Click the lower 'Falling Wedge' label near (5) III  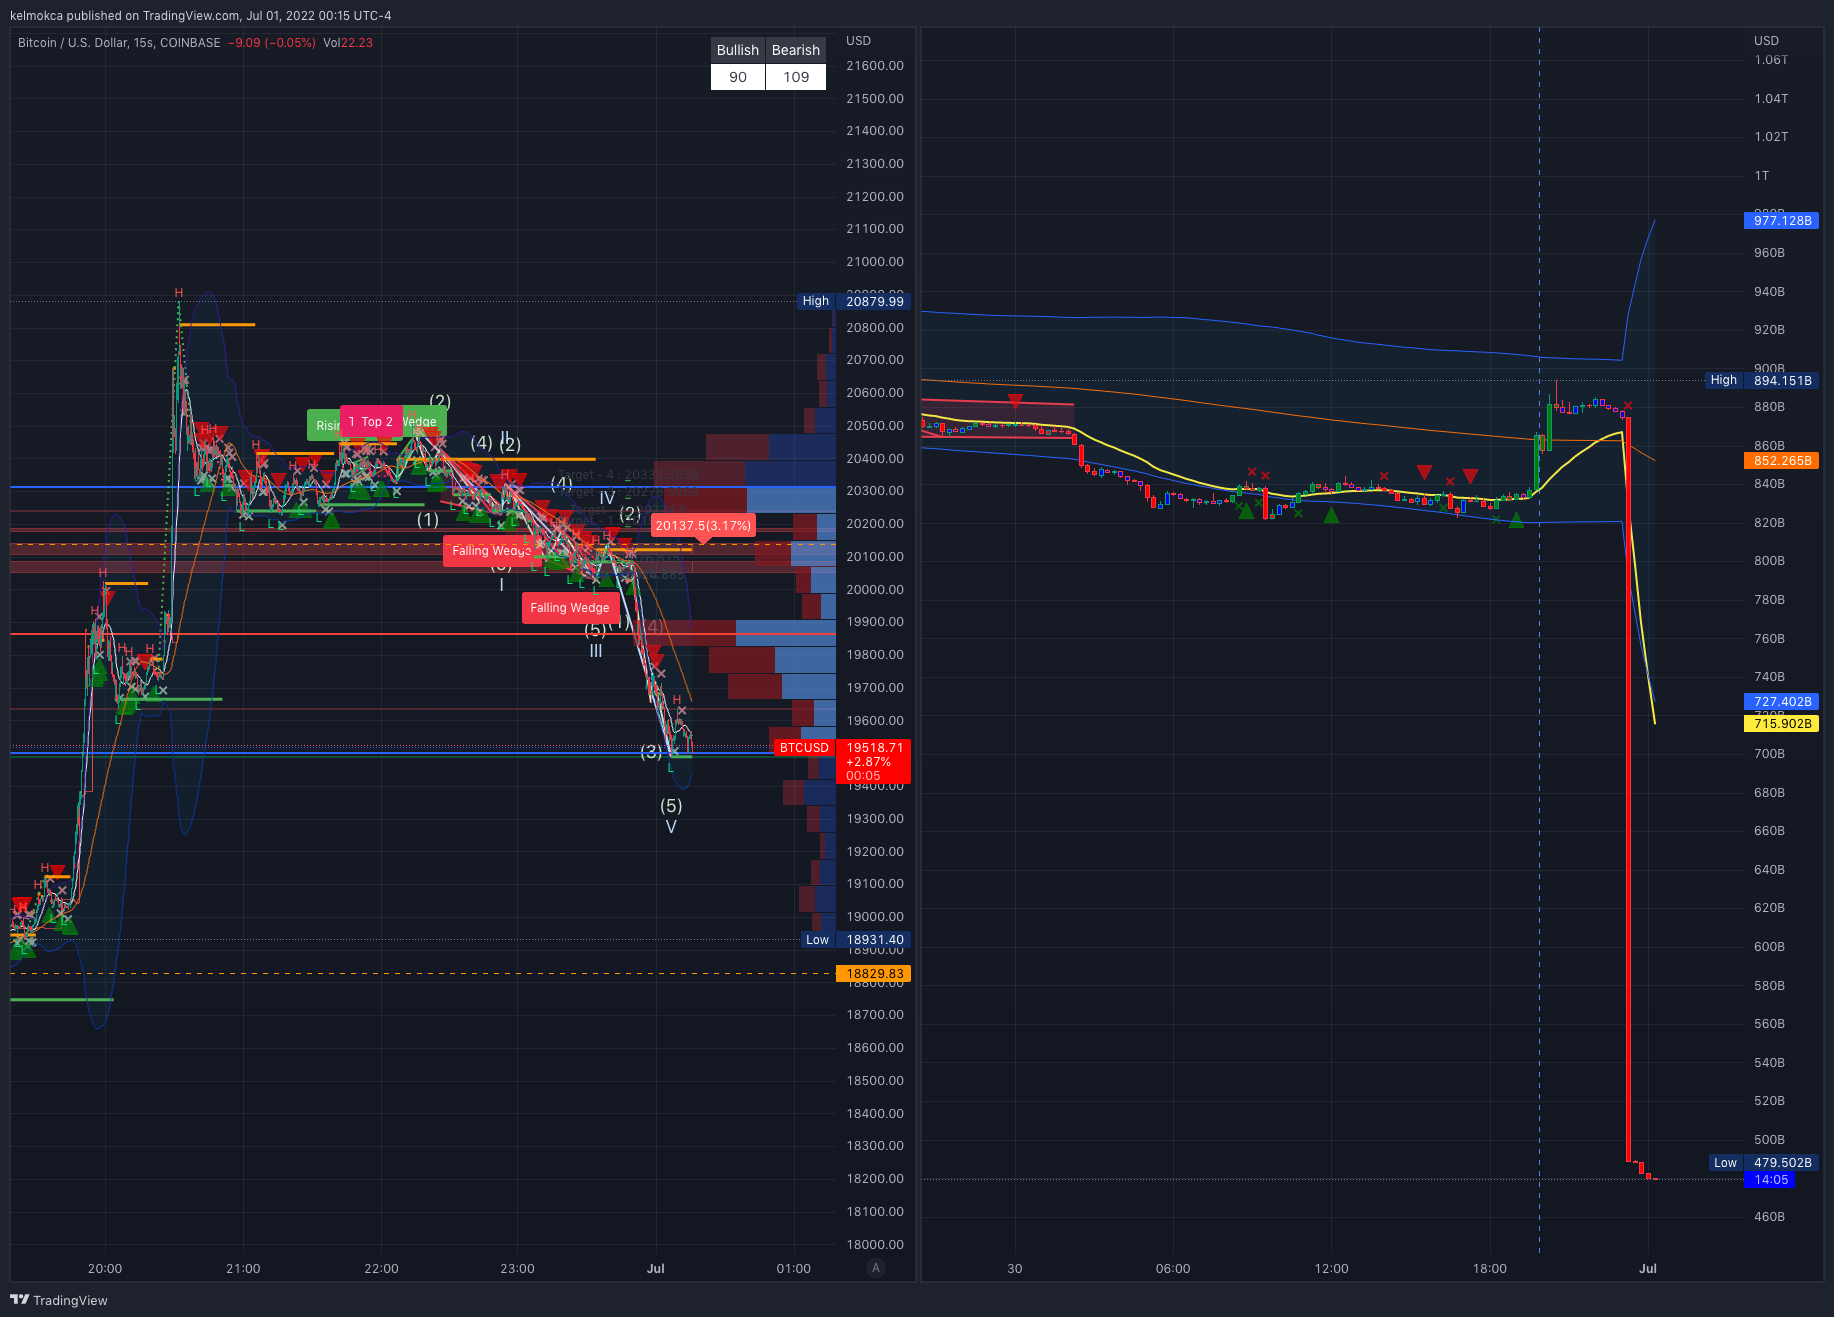pos(570,608)
